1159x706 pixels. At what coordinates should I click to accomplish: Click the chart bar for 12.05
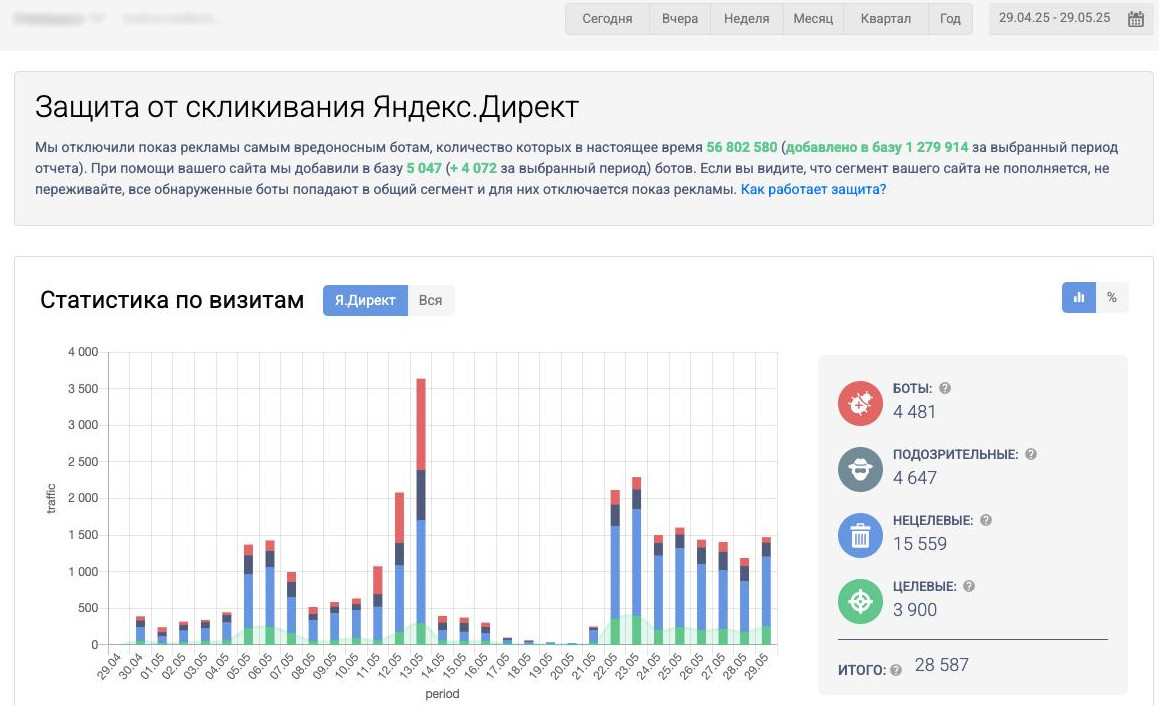click(399, 568)
